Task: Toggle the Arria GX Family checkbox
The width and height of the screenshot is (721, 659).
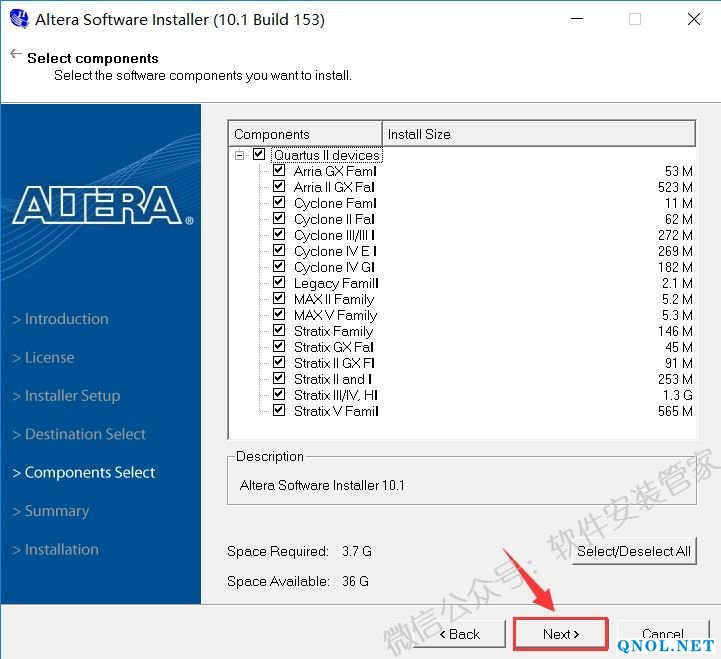Action: 279,171
